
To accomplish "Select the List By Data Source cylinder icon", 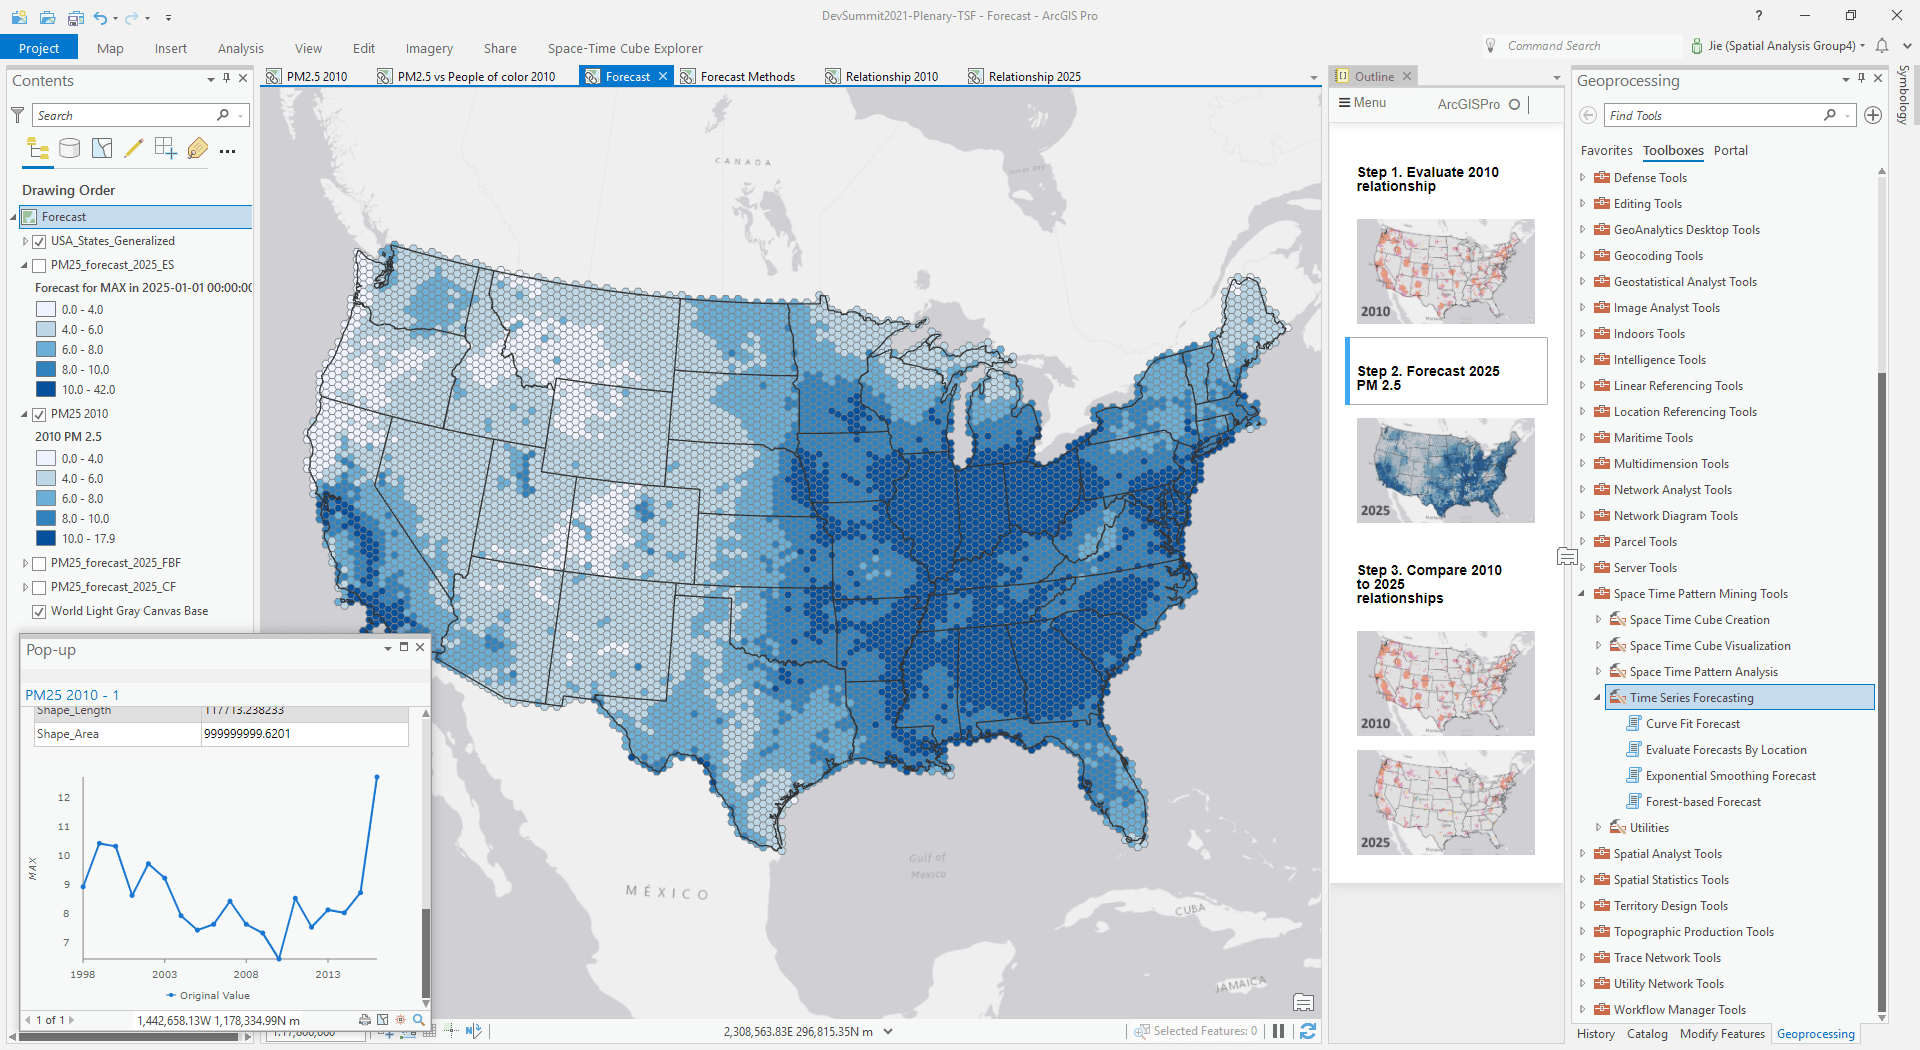I will [x=70, y=149].
